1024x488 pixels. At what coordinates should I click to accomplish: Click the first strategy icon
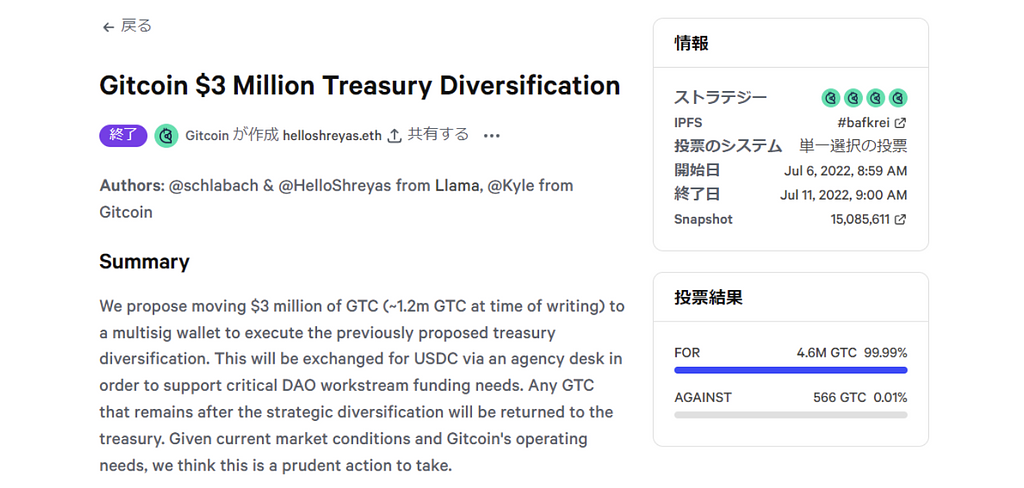coord(830,98)
